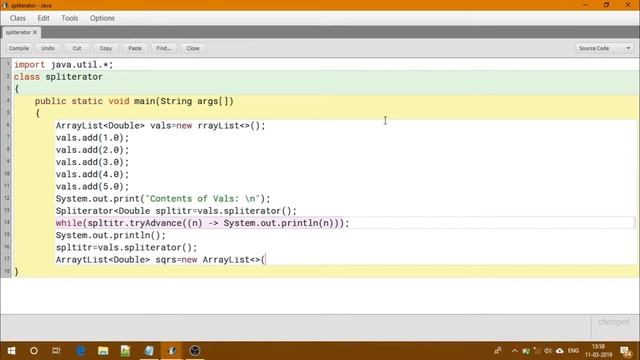Open the volume control icon
This screenshot has height=360, width=640.
click(x=548, y=351)
